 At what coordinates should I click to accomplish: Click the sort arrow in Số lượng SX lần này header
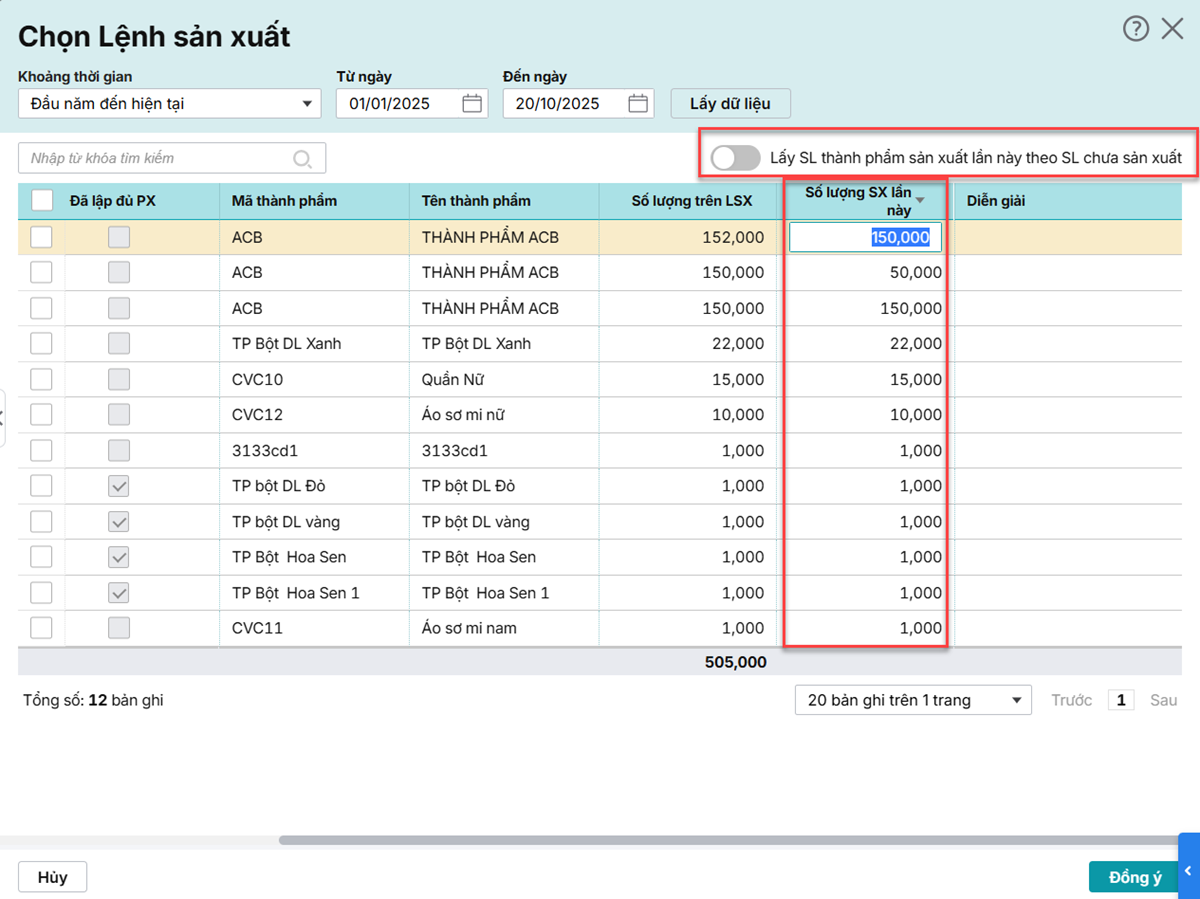click(920, 201)
